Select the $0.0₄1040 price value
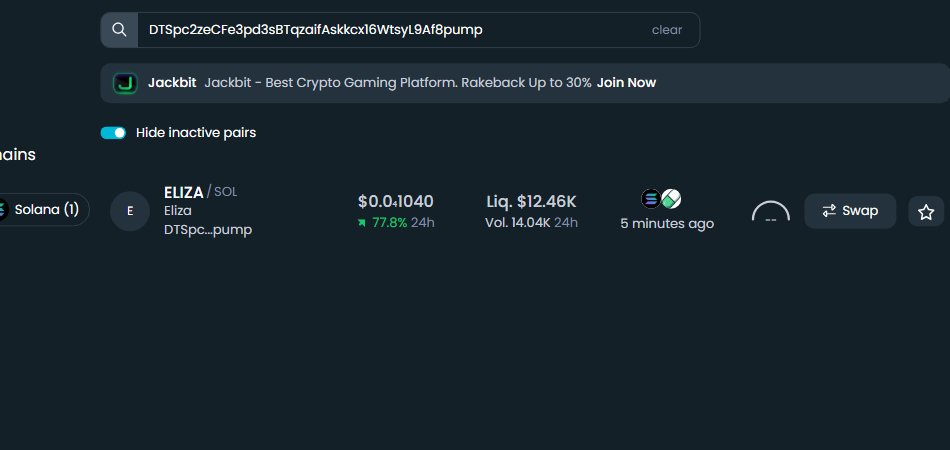This screenshot has height=450, width=950. click(x=396, y=201)
